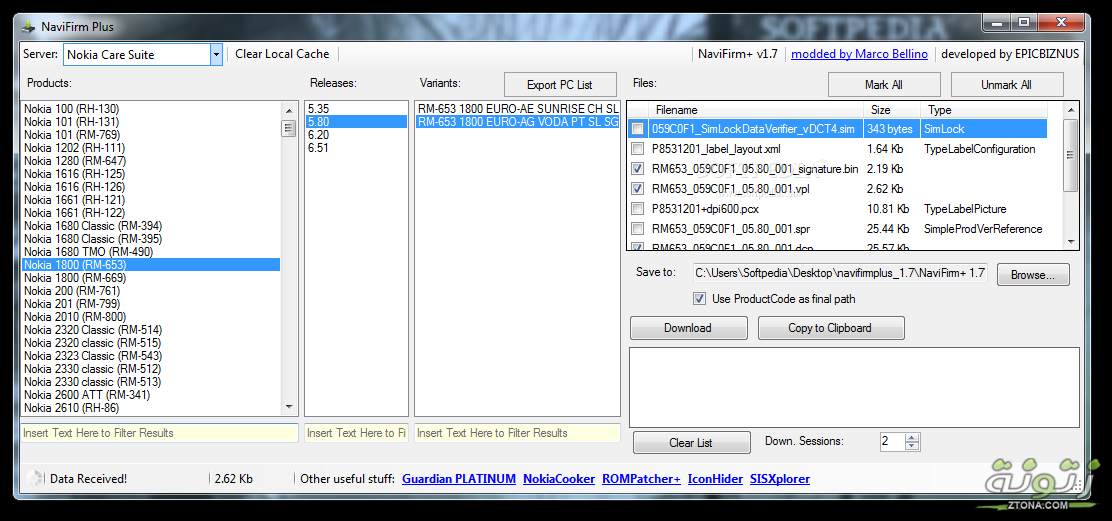1112x521 pixels.
Task: Select Nokia 2610 (RH-86) product
Action: (x=151, y=408)
